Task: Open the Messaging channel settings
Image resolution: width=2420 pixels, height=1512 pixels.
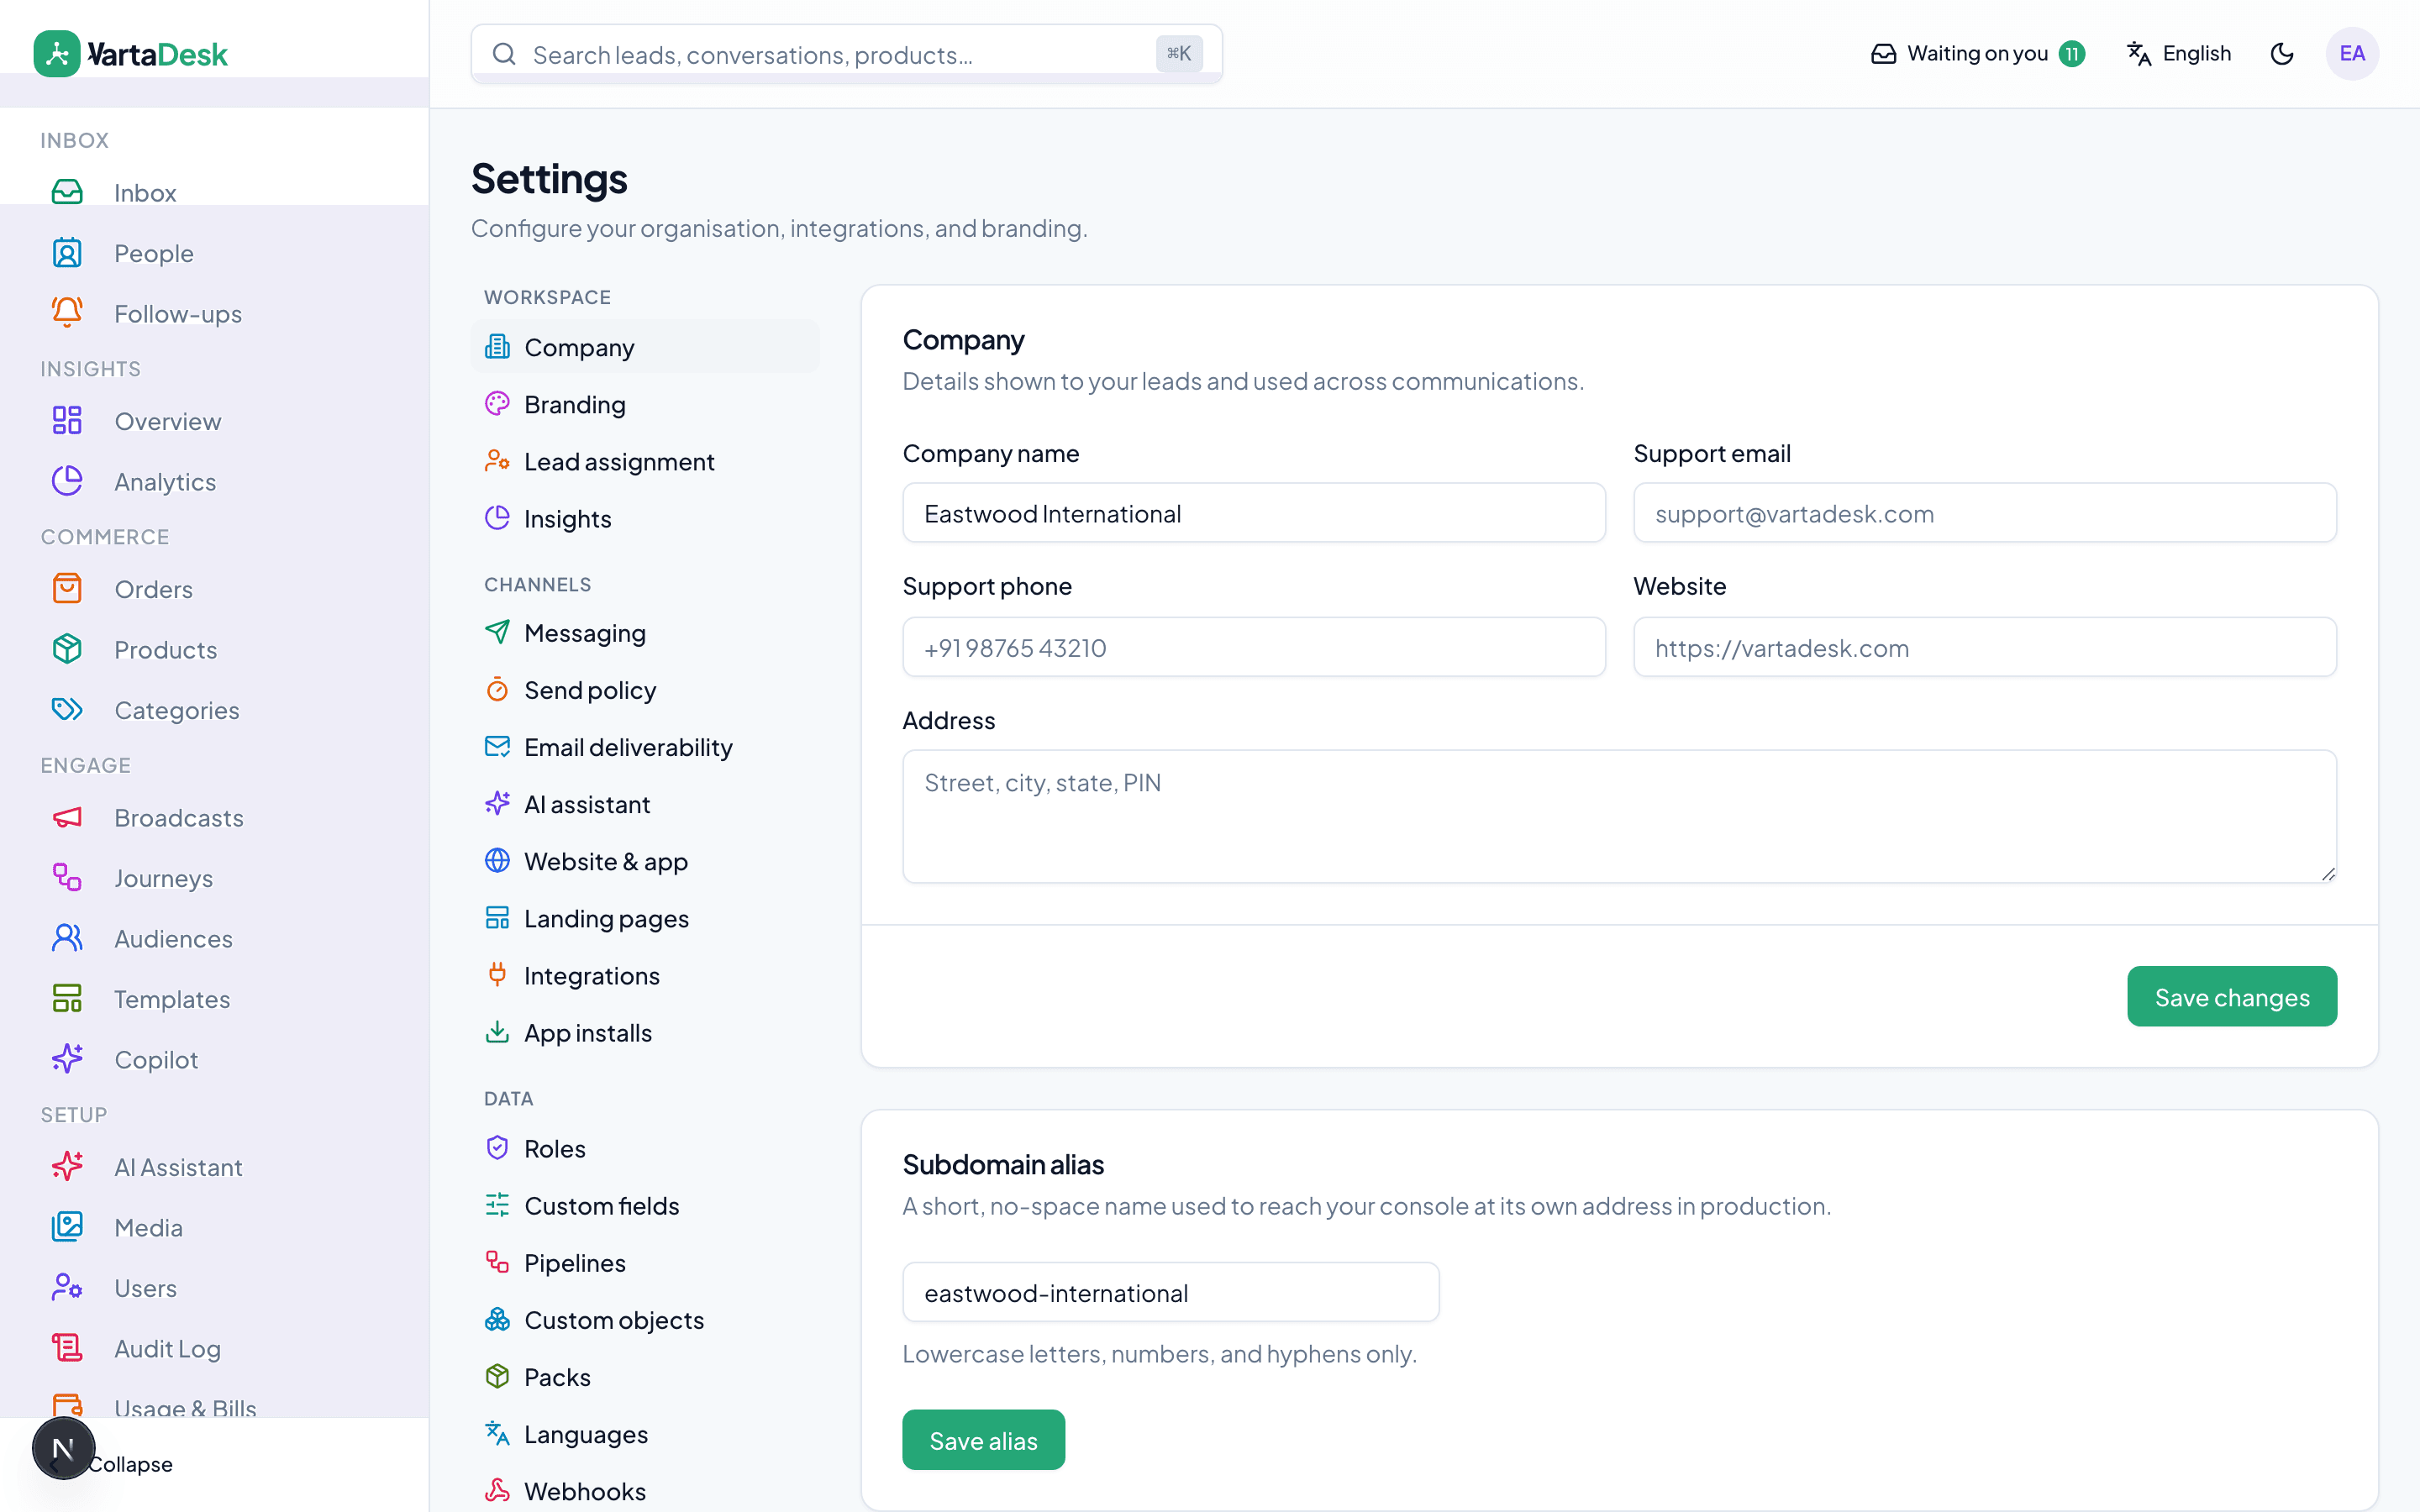Action: click(x=645, y=633)
